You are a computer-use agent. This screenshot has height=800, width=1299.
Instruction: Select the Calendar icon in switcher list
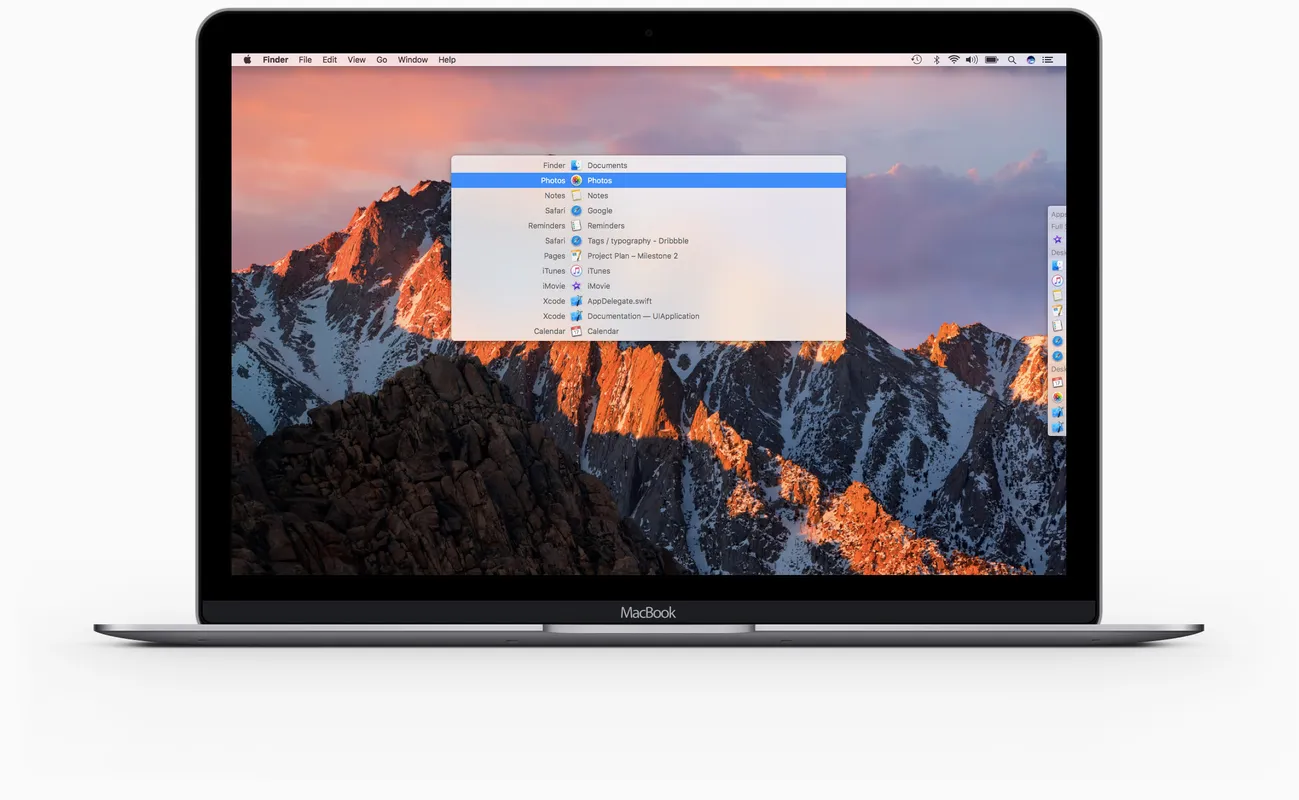576,331
